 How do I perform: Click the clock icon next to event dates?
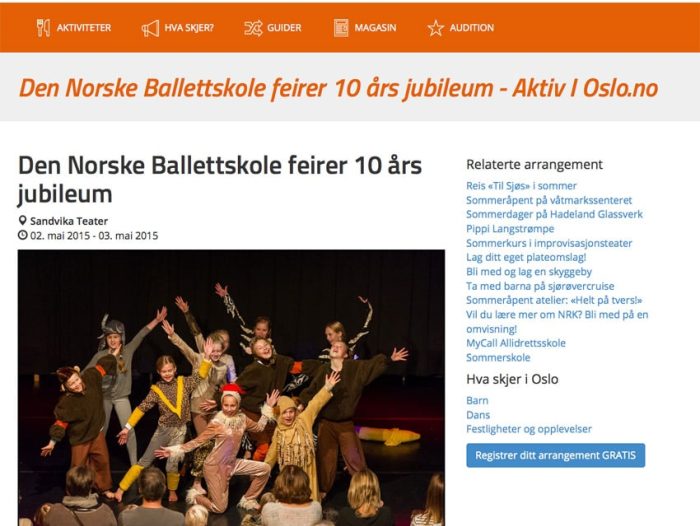tap(23, 235)
